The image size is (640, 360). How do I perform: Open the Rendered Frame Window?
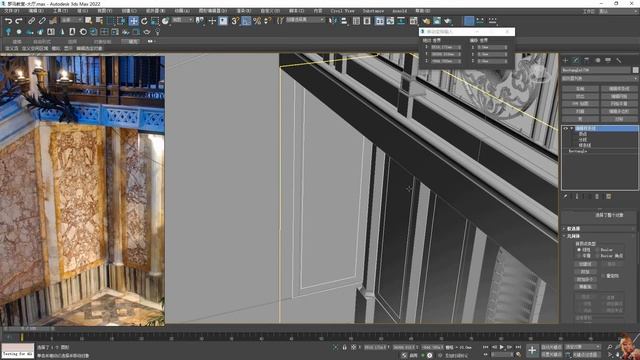coord(437,20)
